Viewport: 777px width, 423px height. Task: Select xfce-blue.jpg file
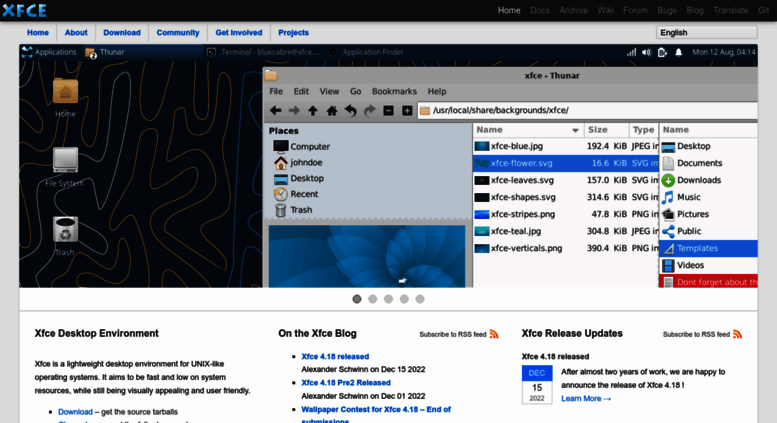[565, 146]
